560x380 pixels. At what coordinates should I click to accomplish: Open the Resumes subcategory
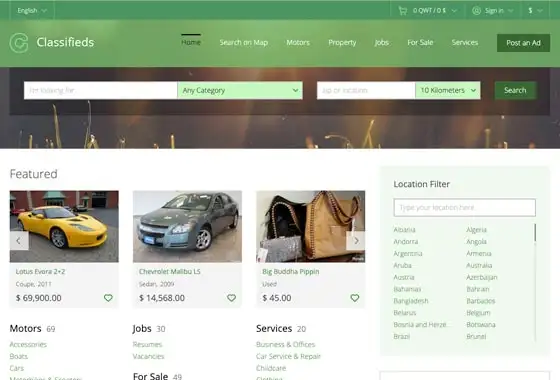click(x=148, y=344)
